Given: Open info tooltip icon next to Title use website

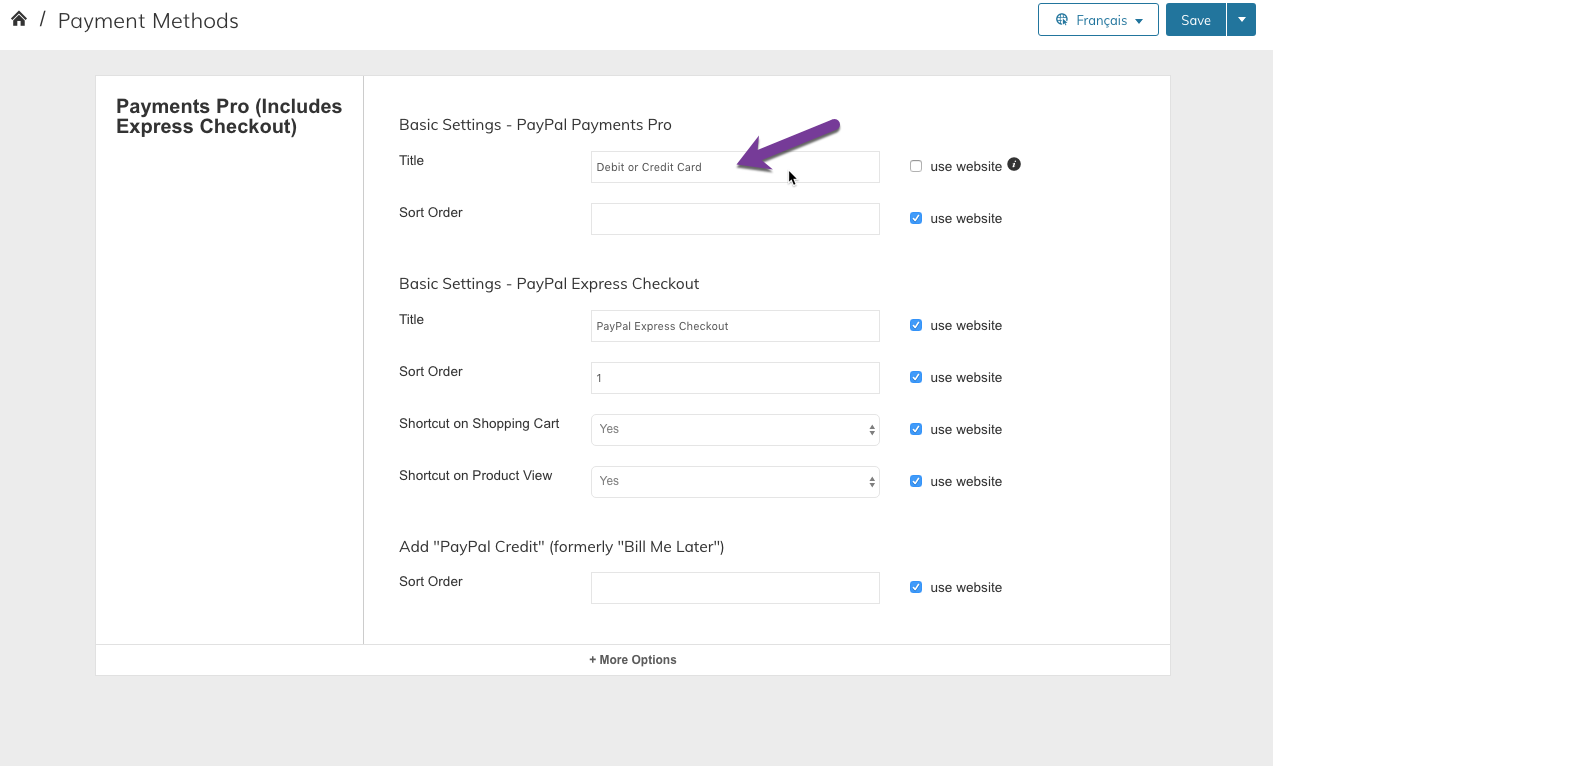Looking at the screenshot, I should tap(1014, 164).
